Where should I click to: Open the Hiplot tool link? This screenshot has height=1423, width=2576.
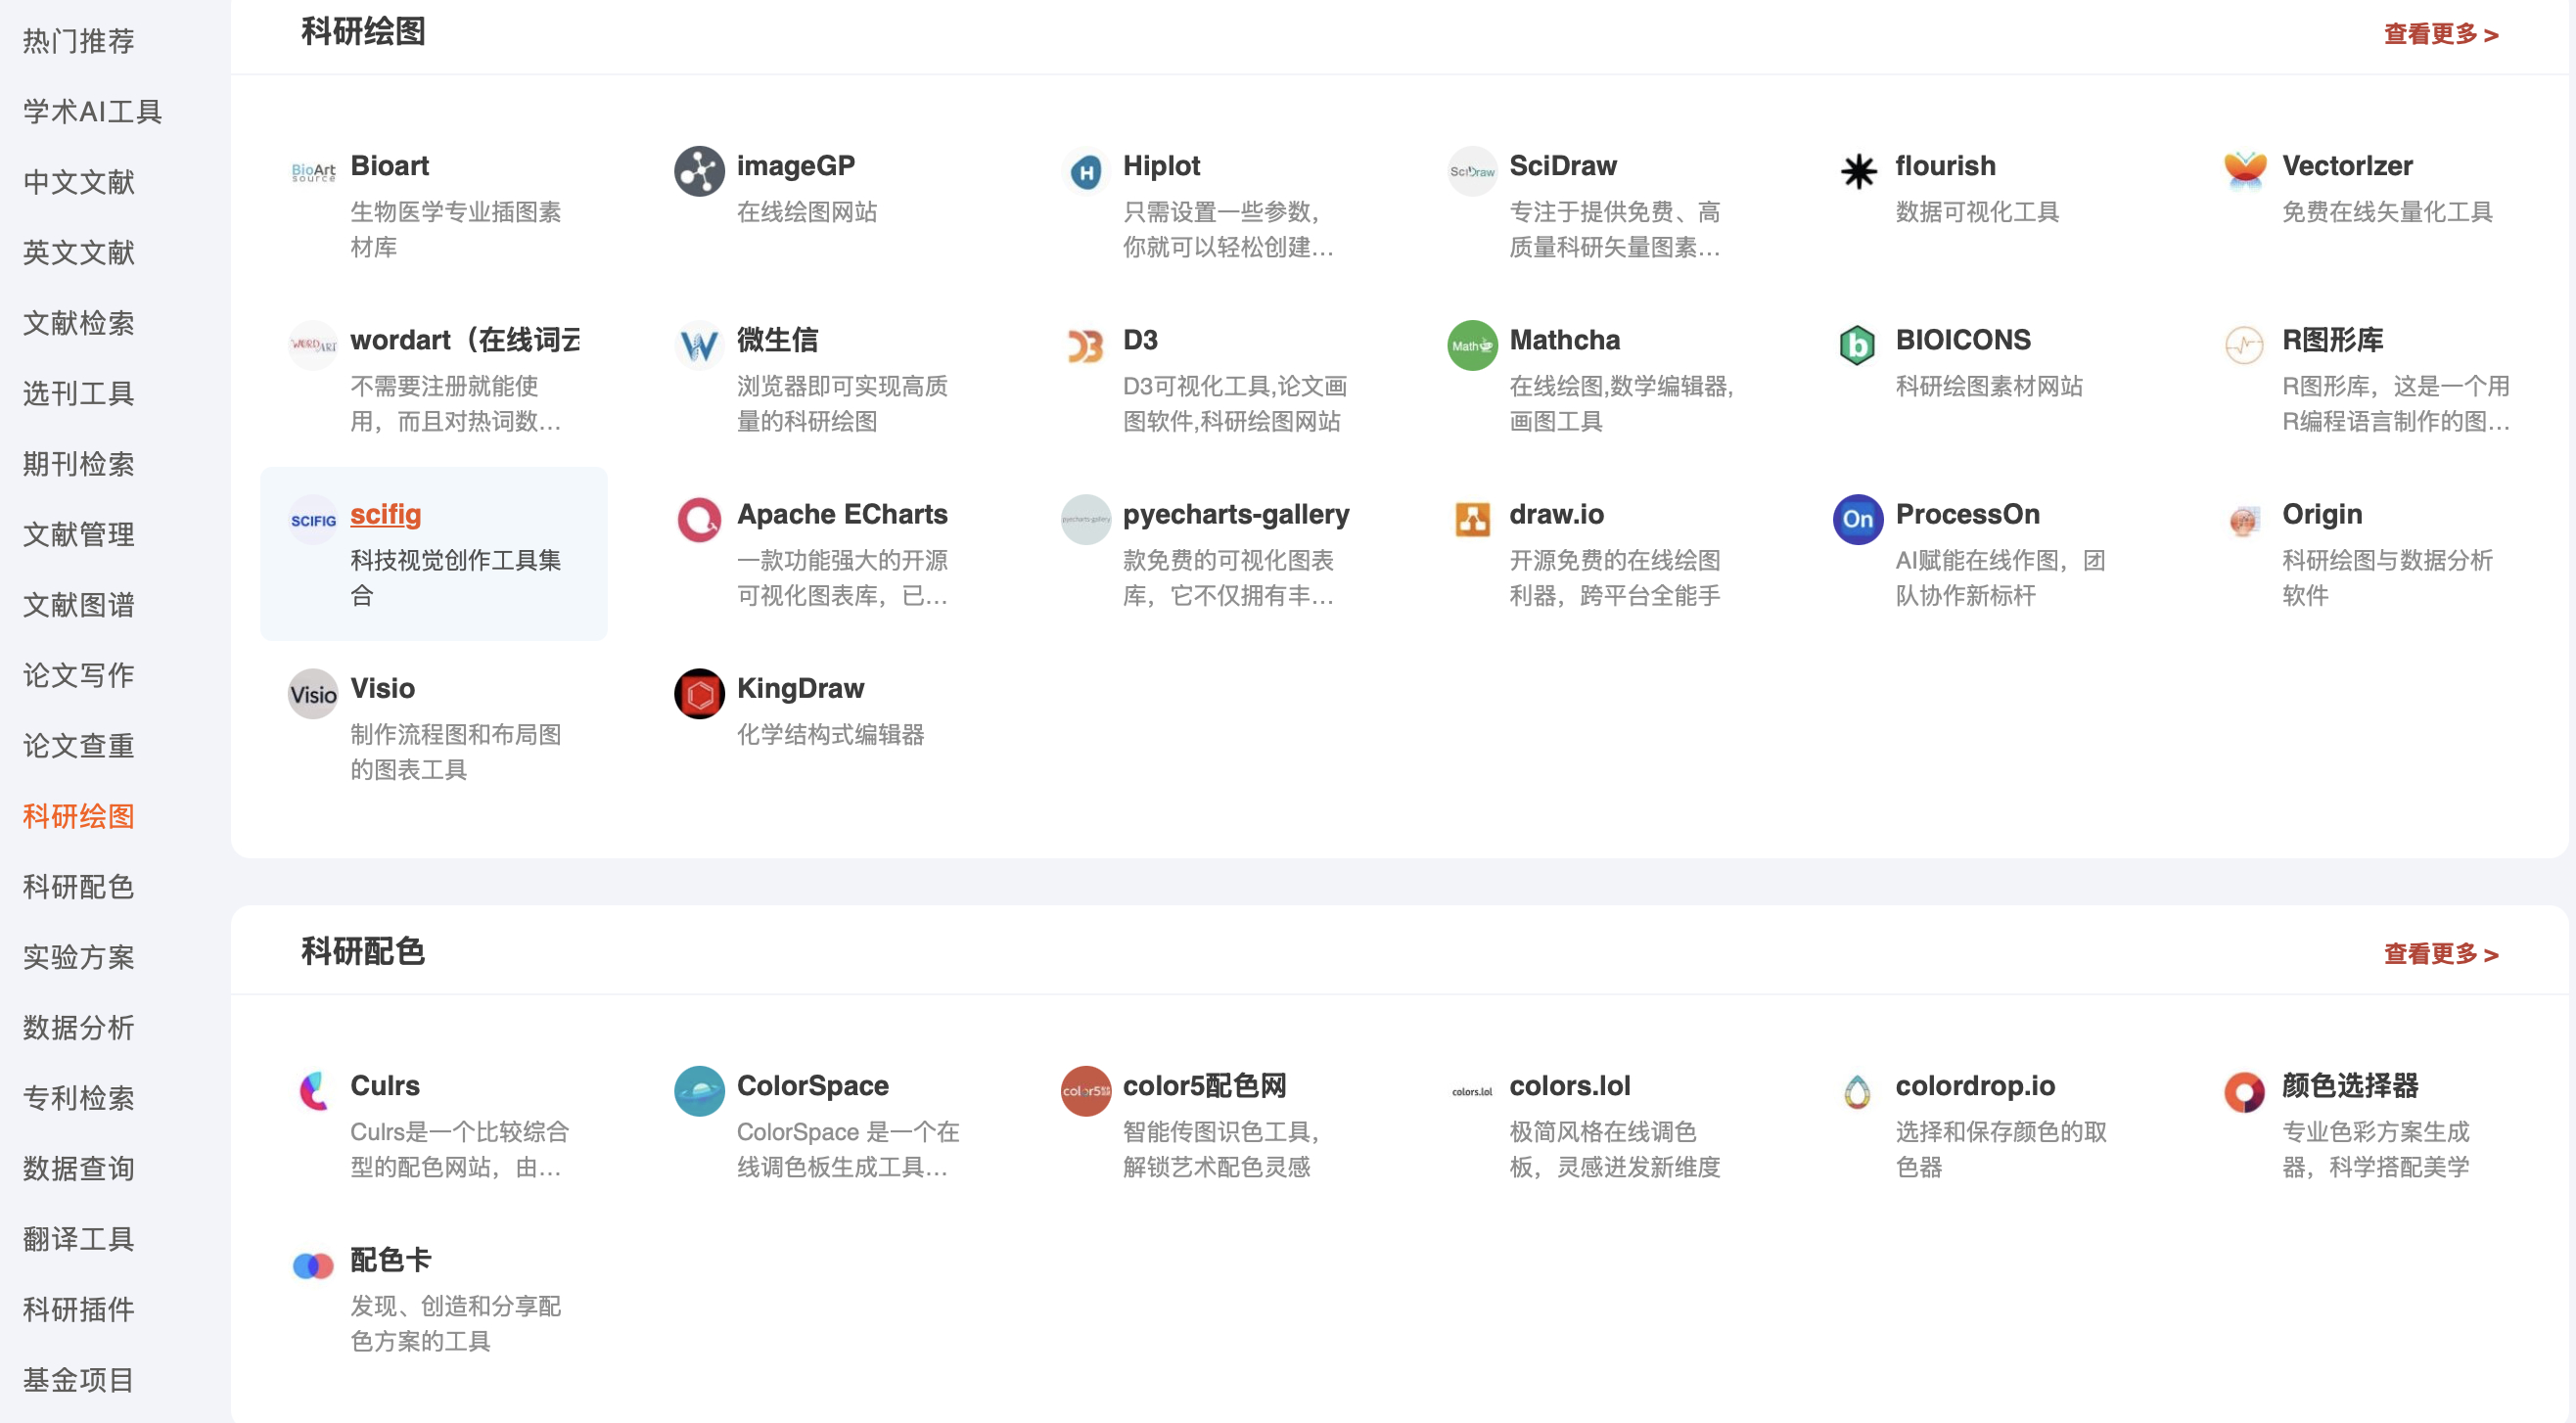pos(1160,166)
